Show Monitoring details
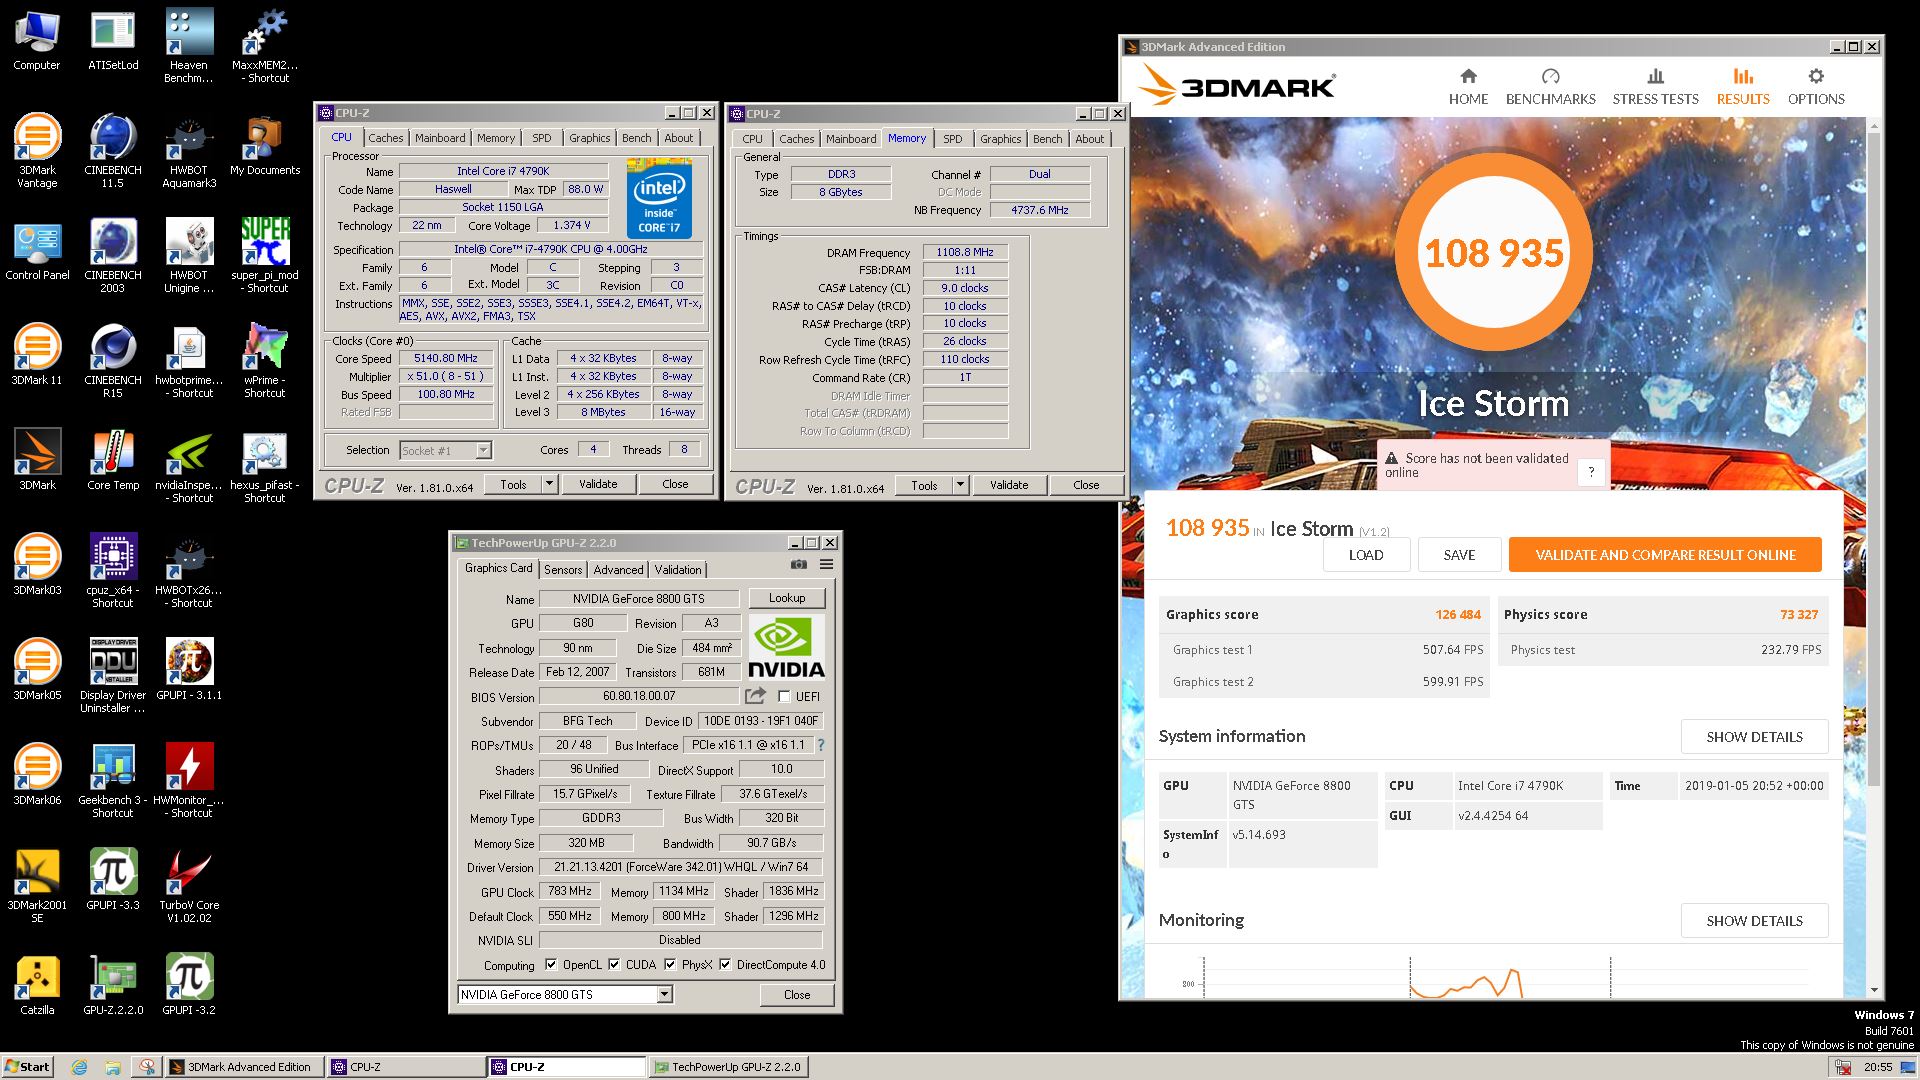Image resolution: width=1920 pixels, height=1080 pixels. tap(1754, 921)
